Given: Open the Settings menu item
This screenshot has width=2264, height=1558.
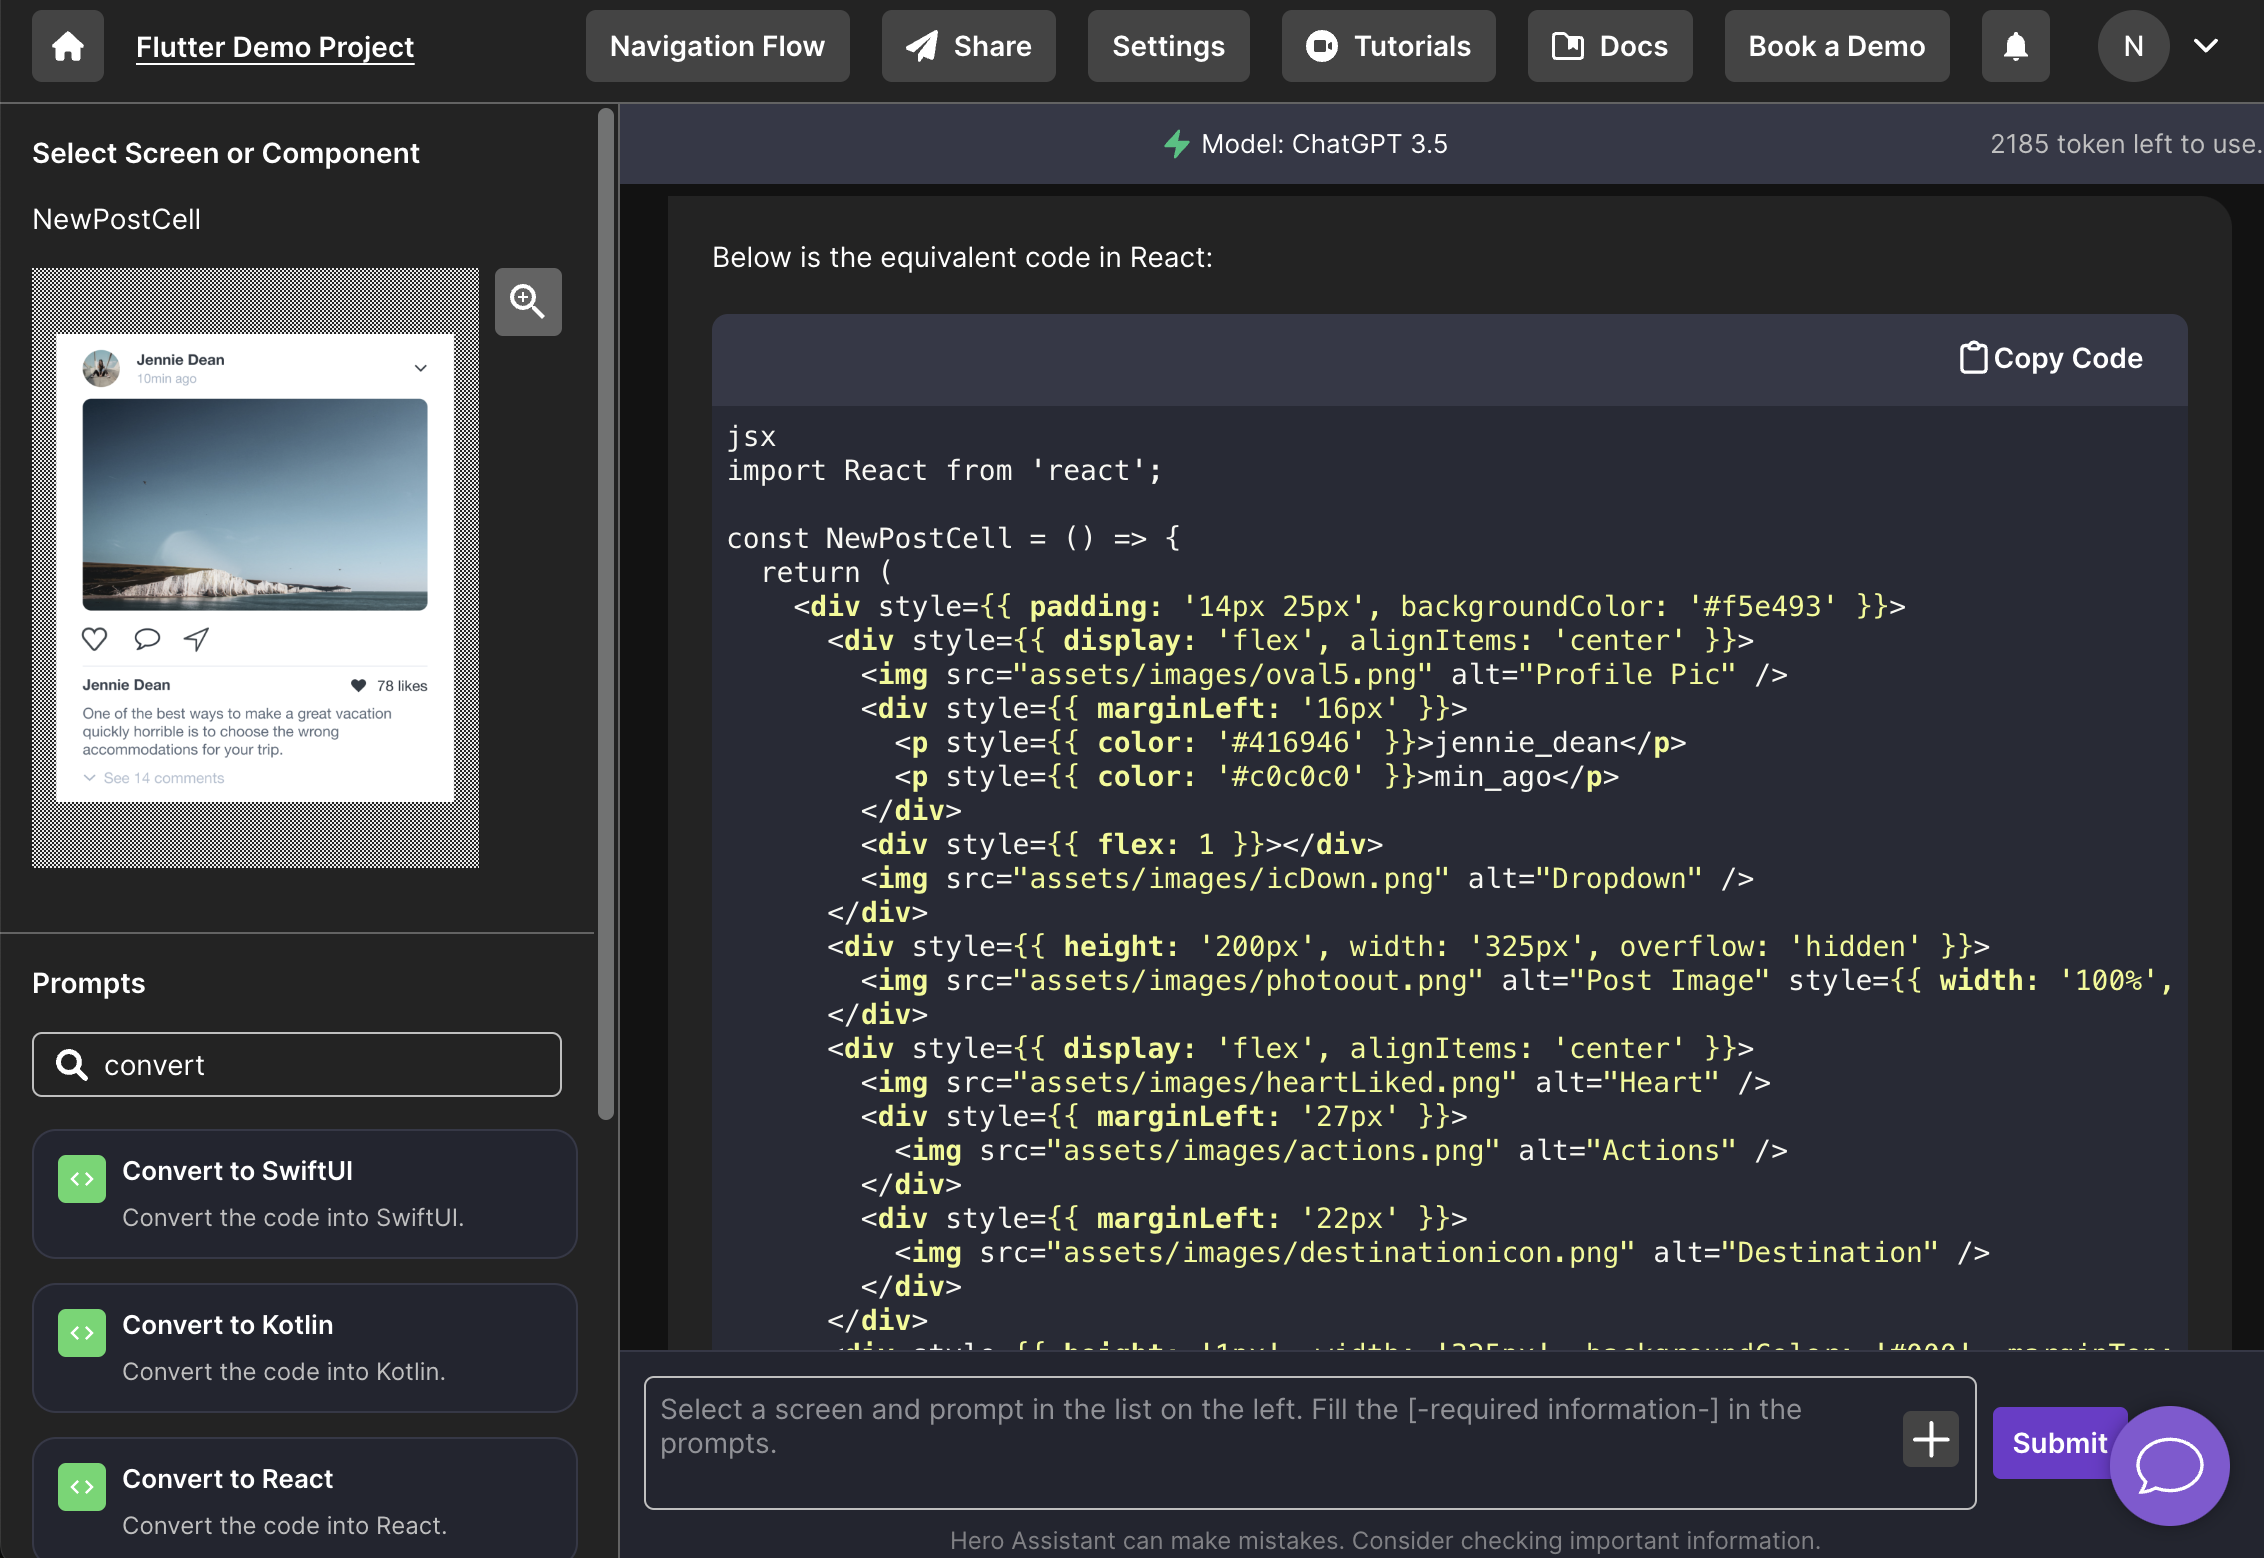Looking at the screenshot, I should [x=1168, y=46].
